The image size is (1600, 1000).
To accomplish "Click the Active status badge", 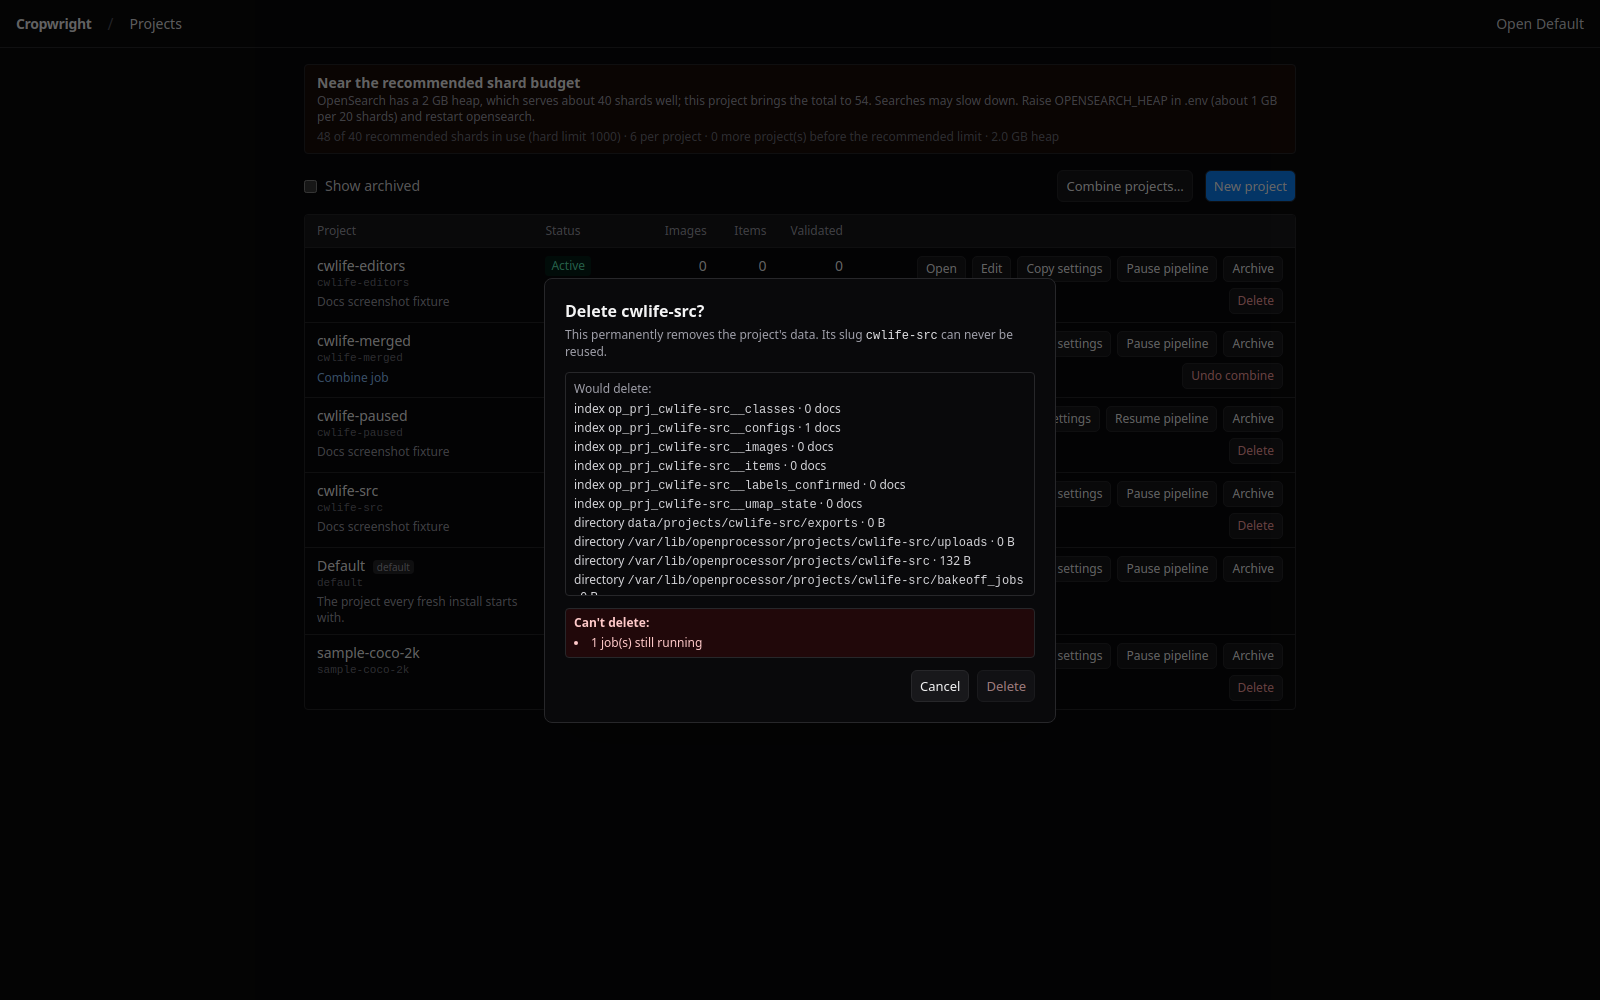I will (x=568, y=265).
